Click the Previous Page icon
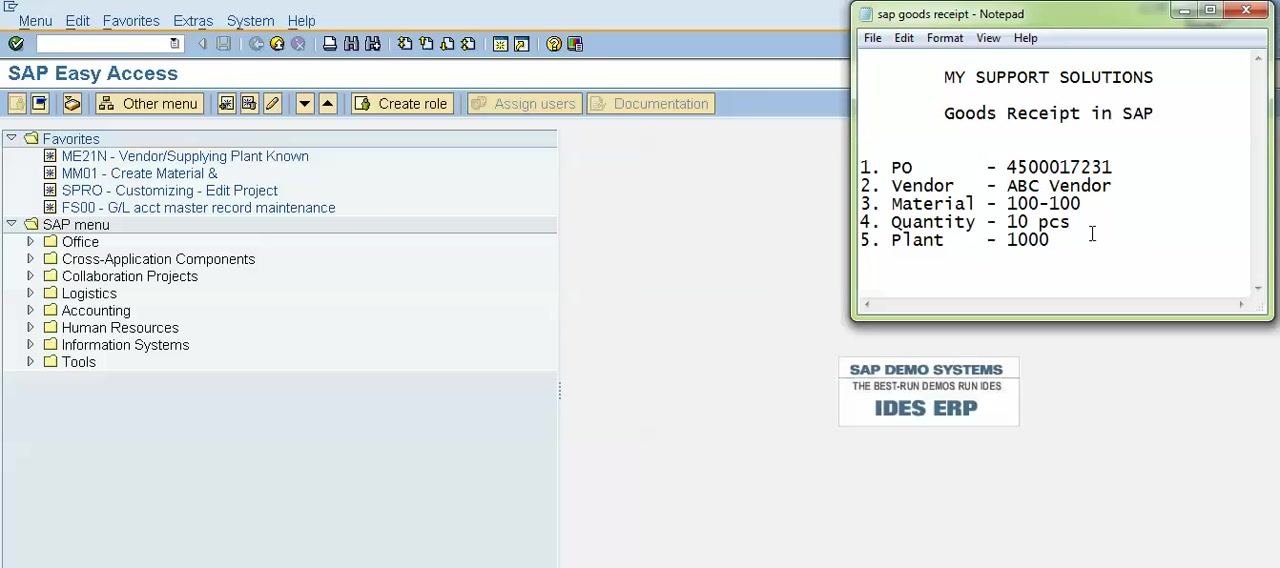1280x568 pixels. click(x=426, y=44)
